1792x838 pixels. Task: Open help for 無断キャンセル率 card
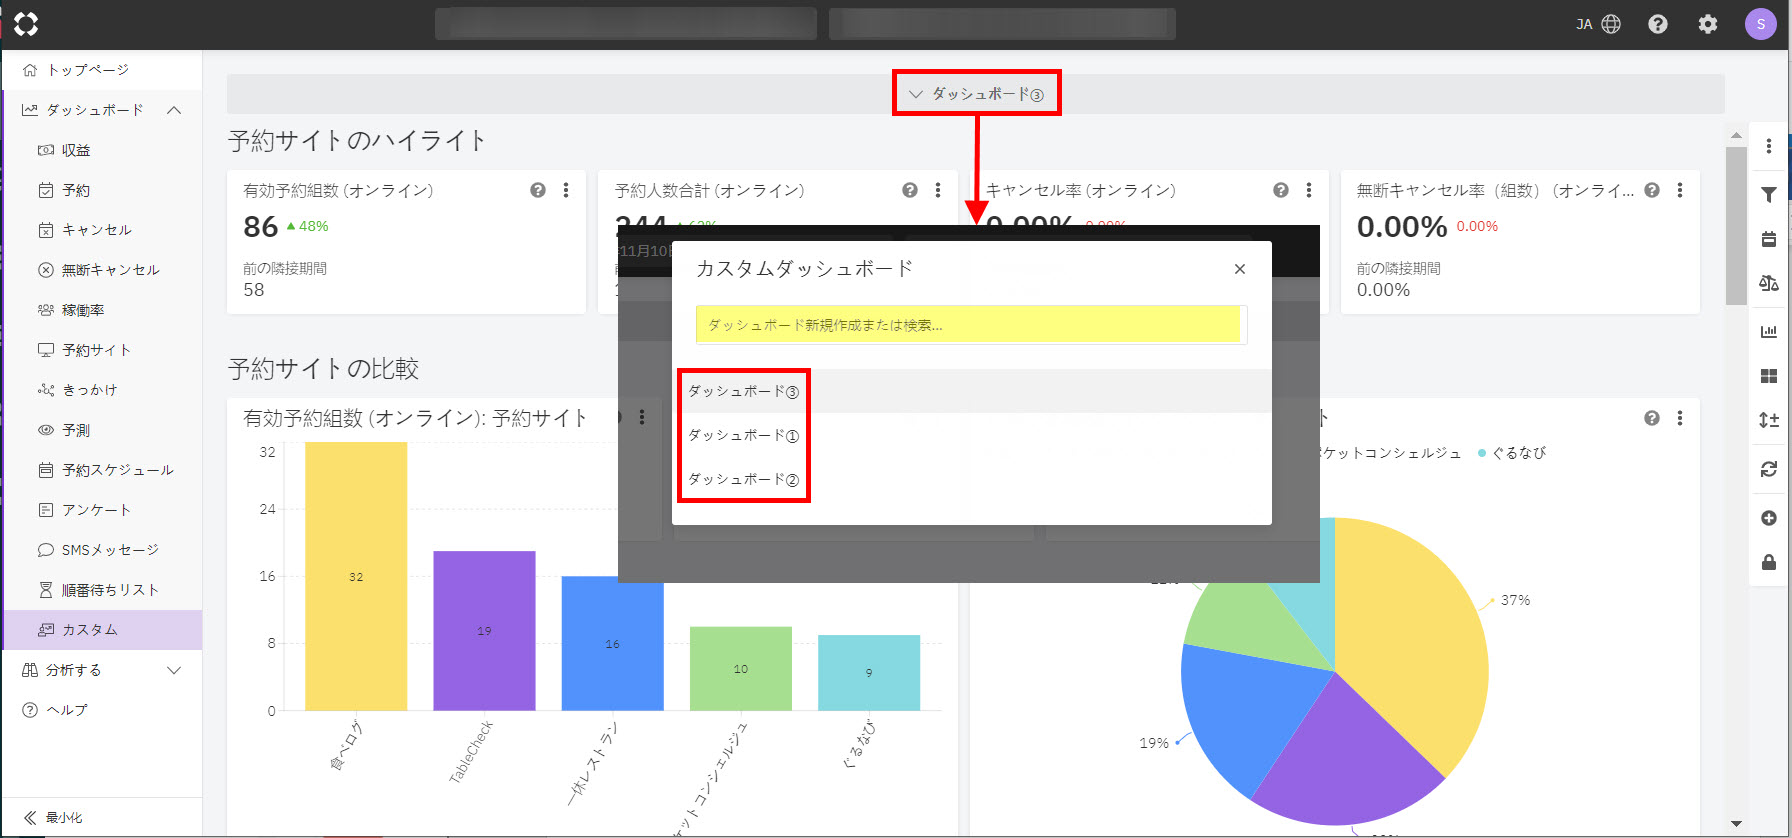click(x=1652, y=190)
